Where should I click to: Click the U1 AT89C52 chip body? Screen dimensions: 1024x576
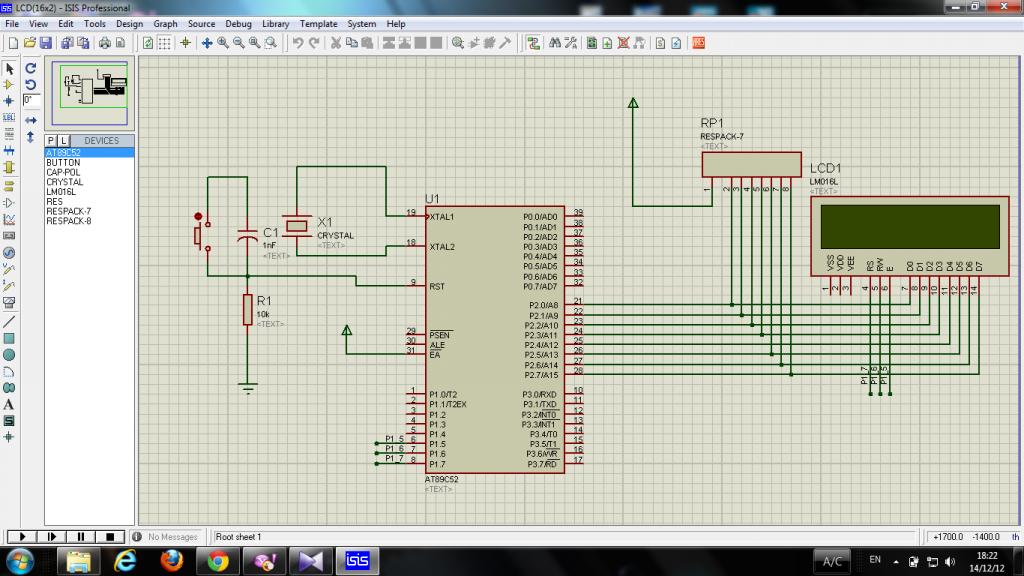click(x=494, y=340)
